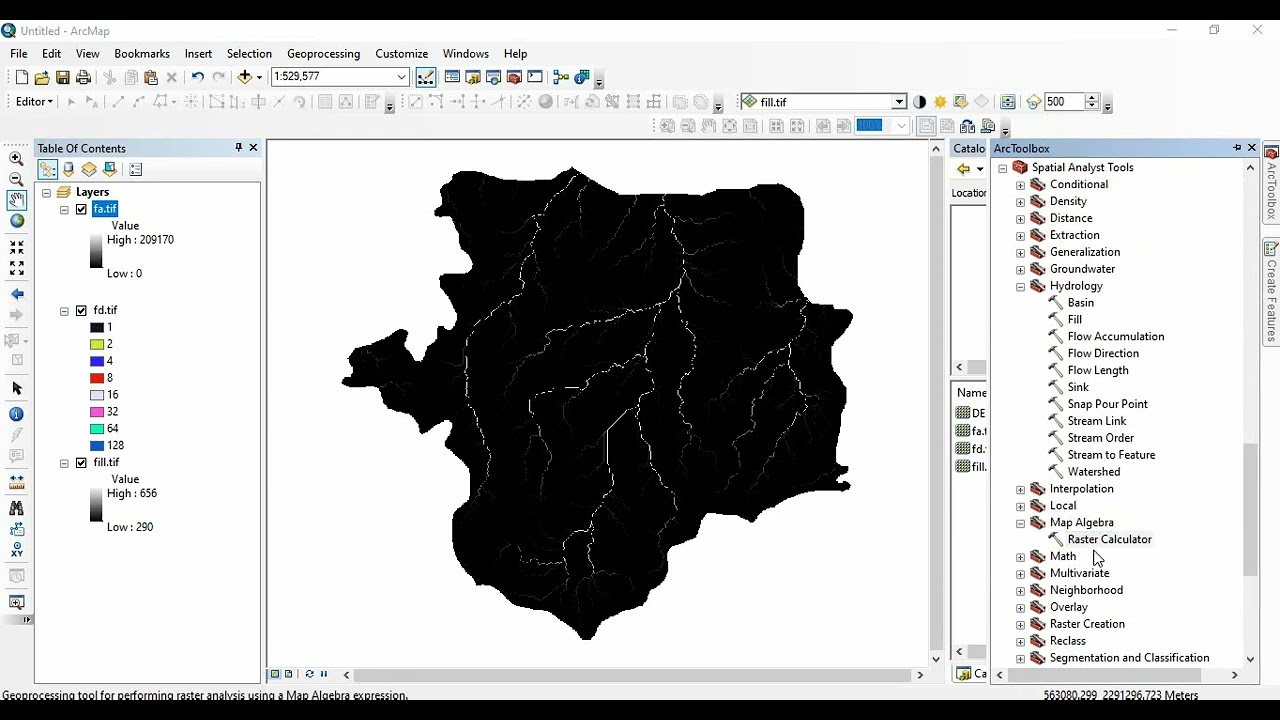The width and height of the screenshot is (1280, 720).
Task: Open a map document with folder icon
Action: click(42, 77)
